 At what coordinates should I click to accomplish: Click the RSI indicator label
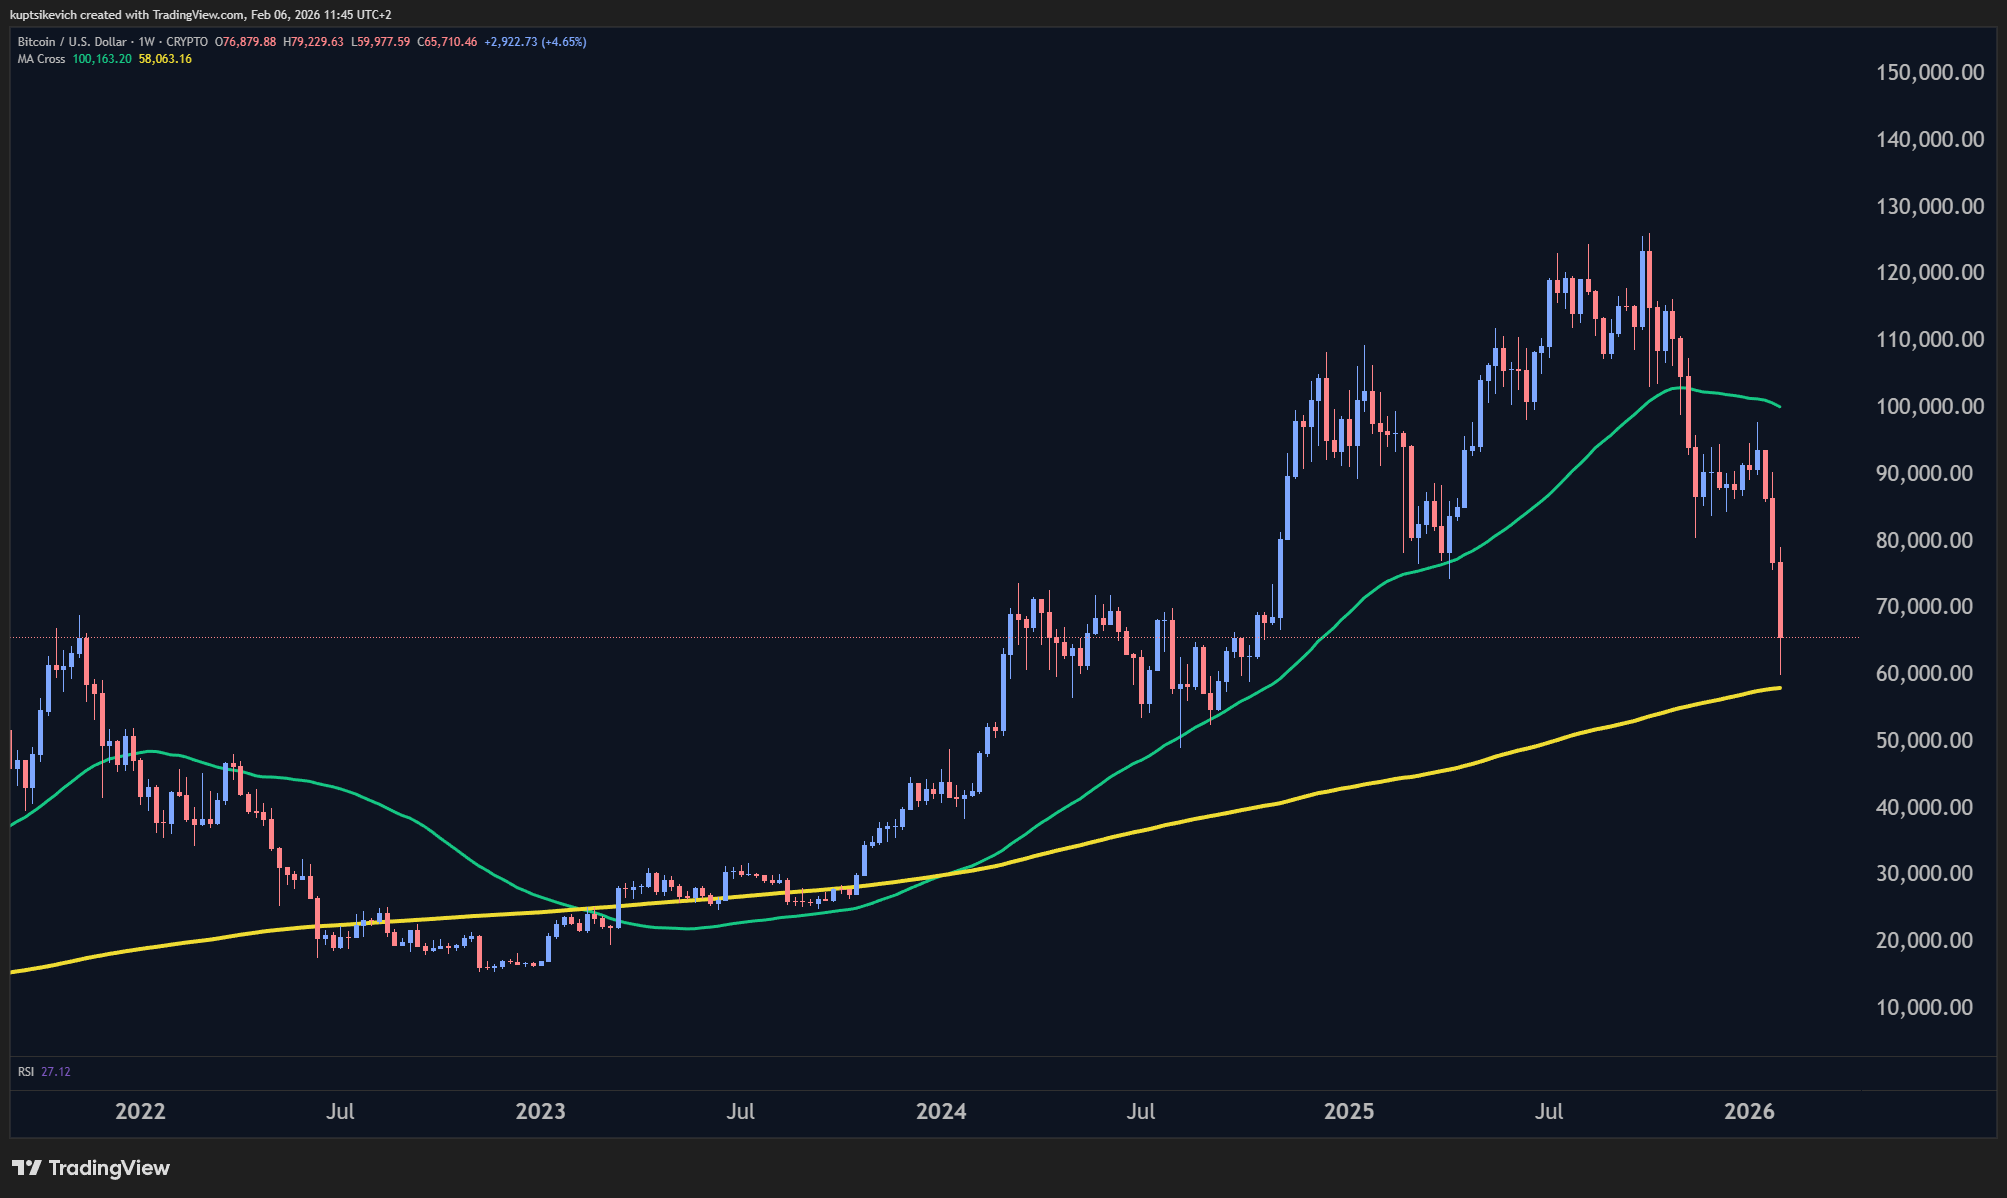point(26,1072)
